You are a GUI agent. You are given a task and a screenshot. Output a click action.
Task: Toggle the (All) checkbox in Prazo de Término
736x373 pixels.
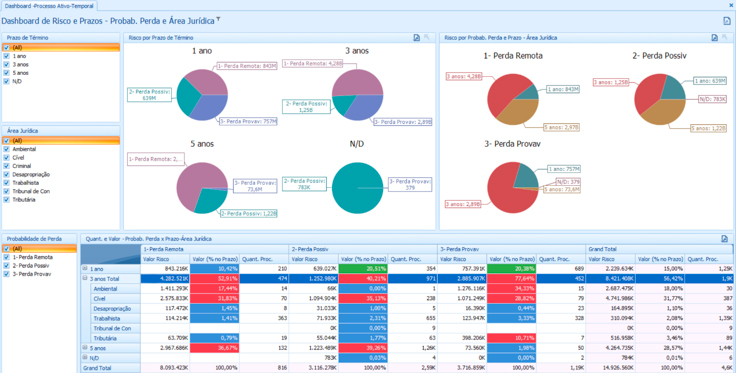(7, 47)
